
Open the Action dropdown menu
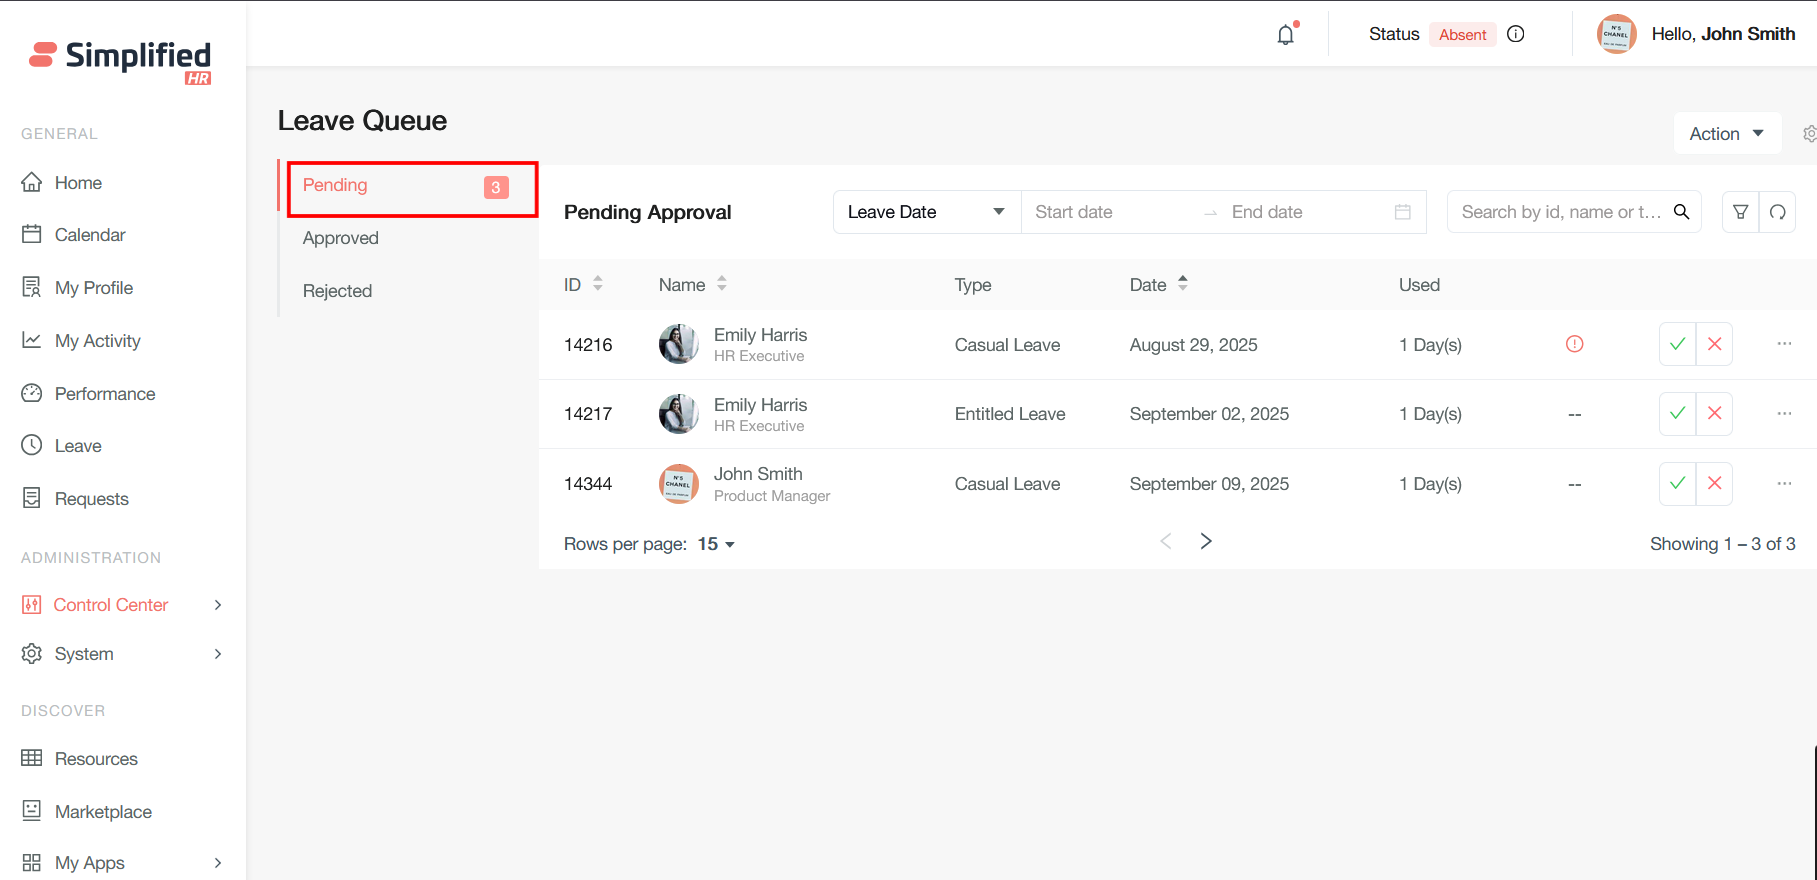pos(1726,134)
